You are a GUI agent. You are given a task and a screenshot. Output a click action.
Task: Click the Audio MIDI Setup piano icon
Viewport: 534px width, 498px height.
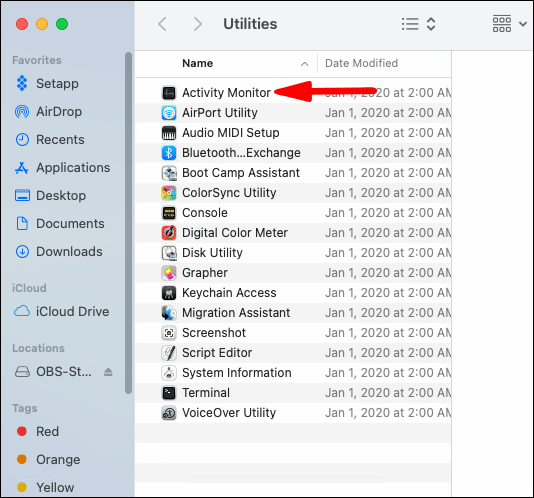[169, 133]
